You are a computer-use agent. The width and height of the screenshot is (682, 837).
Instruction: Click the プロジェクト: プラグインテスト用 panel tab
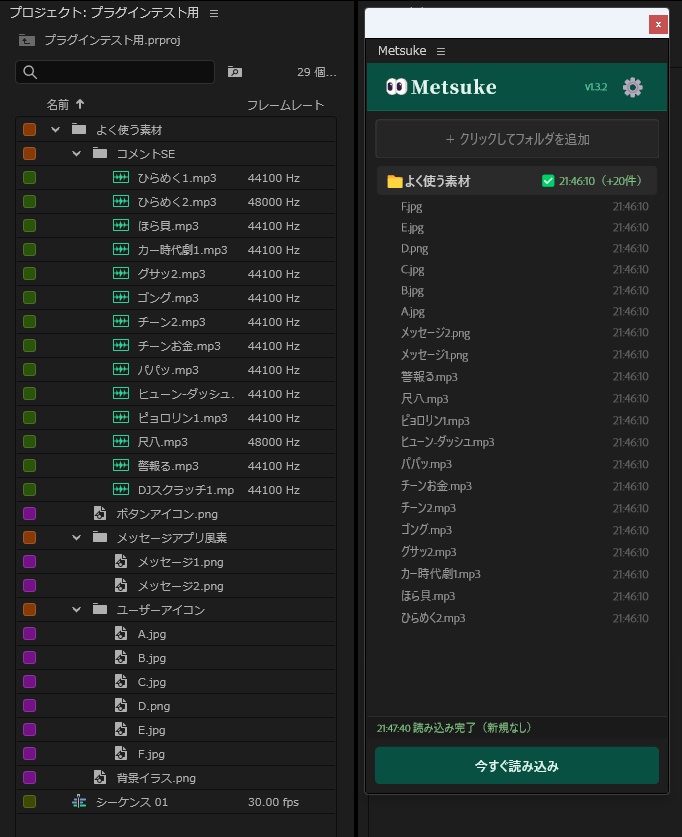pyautogui.click(x=105, y=13)
